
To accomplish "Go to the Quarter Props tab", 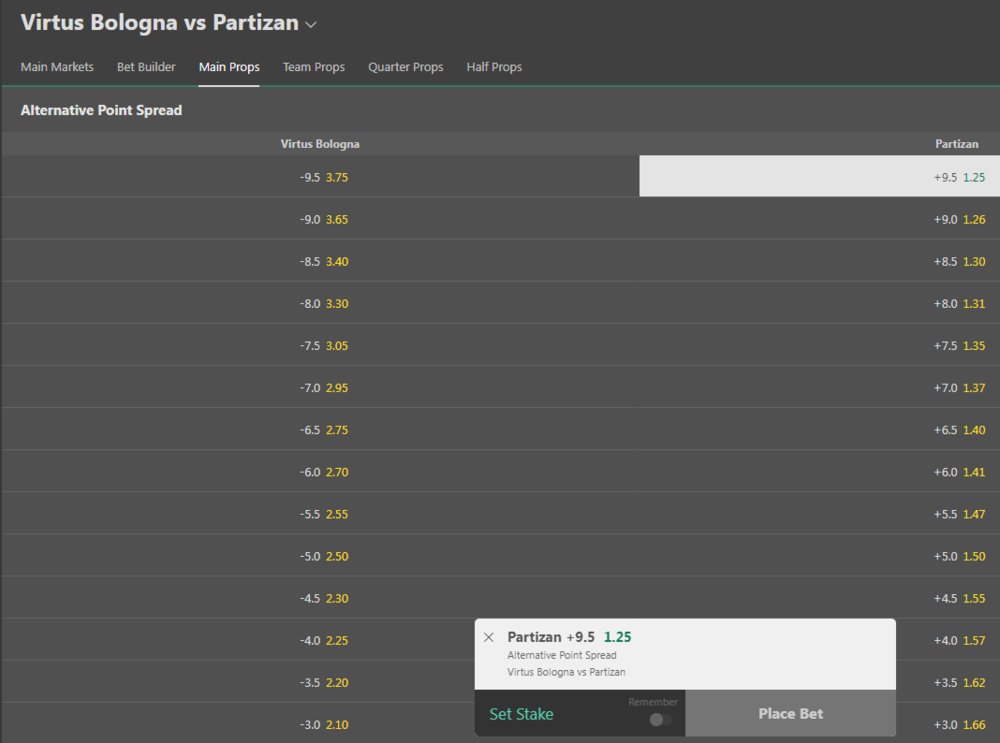I will click(406, 67).
